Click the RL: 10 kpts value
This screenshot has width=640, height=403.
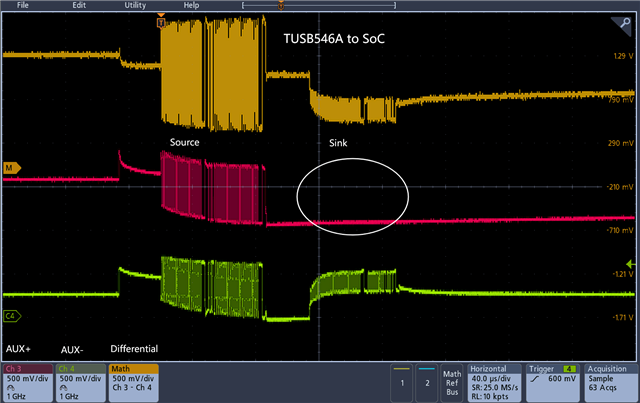490,396
